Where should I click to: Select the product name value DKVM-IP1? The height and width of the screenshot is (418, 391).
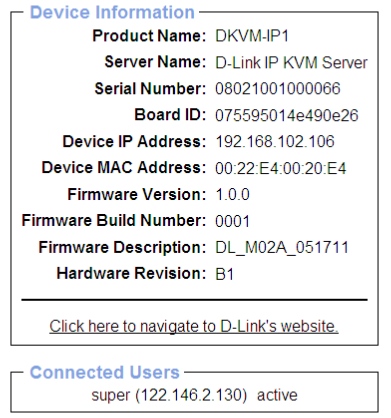pyautogui.click(x=252, y=36)
